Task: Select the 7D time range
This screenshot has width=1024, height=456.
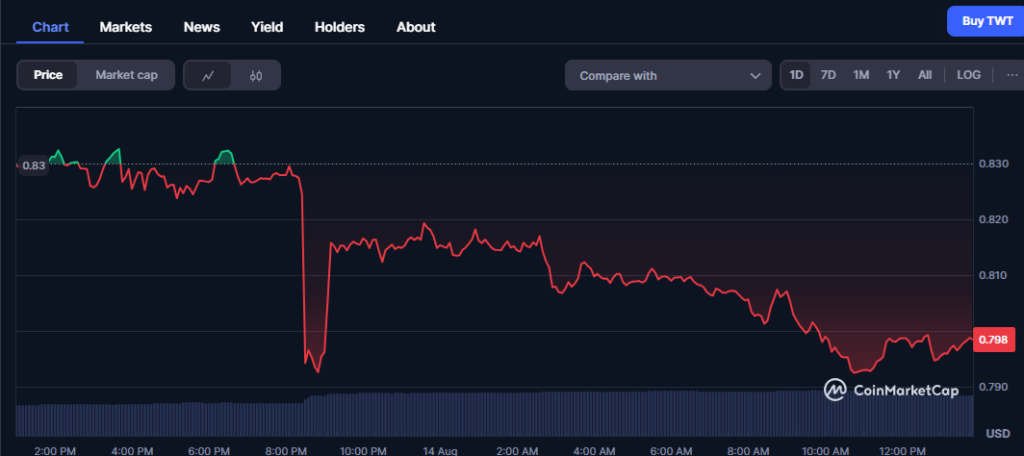Action: click(828, 75)
